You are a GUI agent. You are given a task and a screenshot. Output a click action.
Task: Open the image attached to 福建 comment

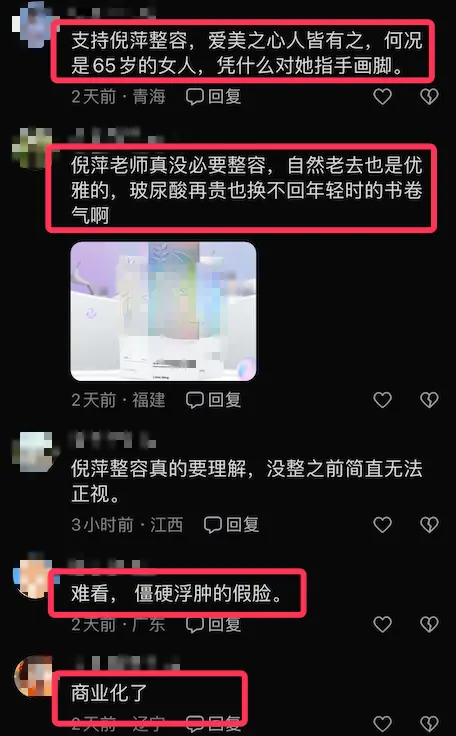(x=163, y=311)
